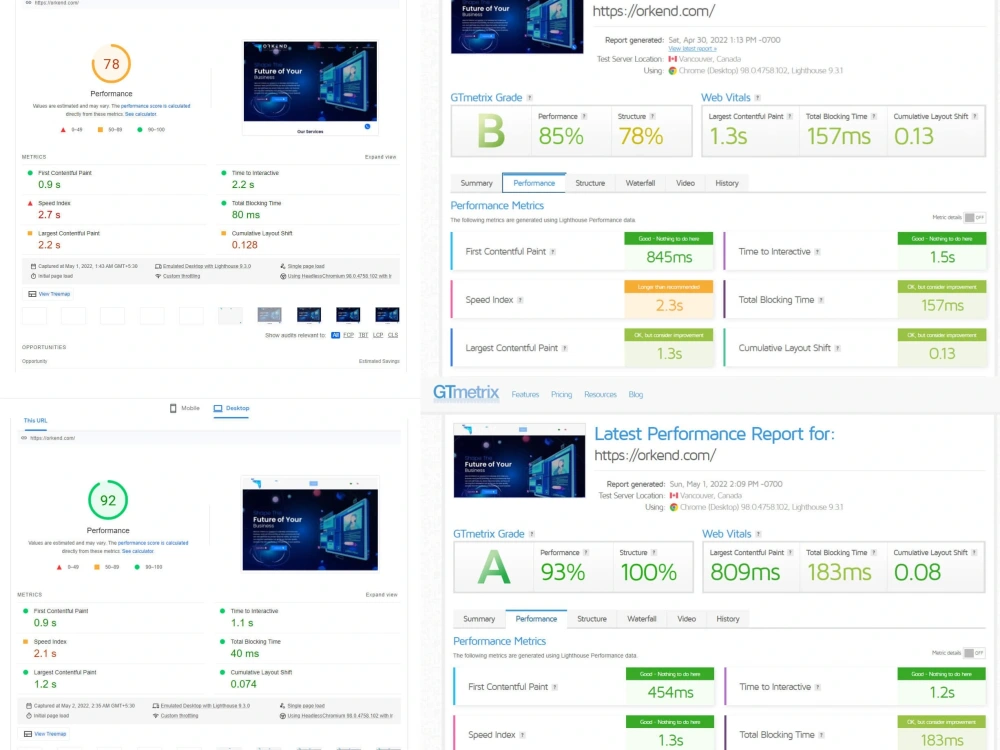Open Structure tab in A-grade GTmetrix report
The image size is (1000, 750).
592,619
